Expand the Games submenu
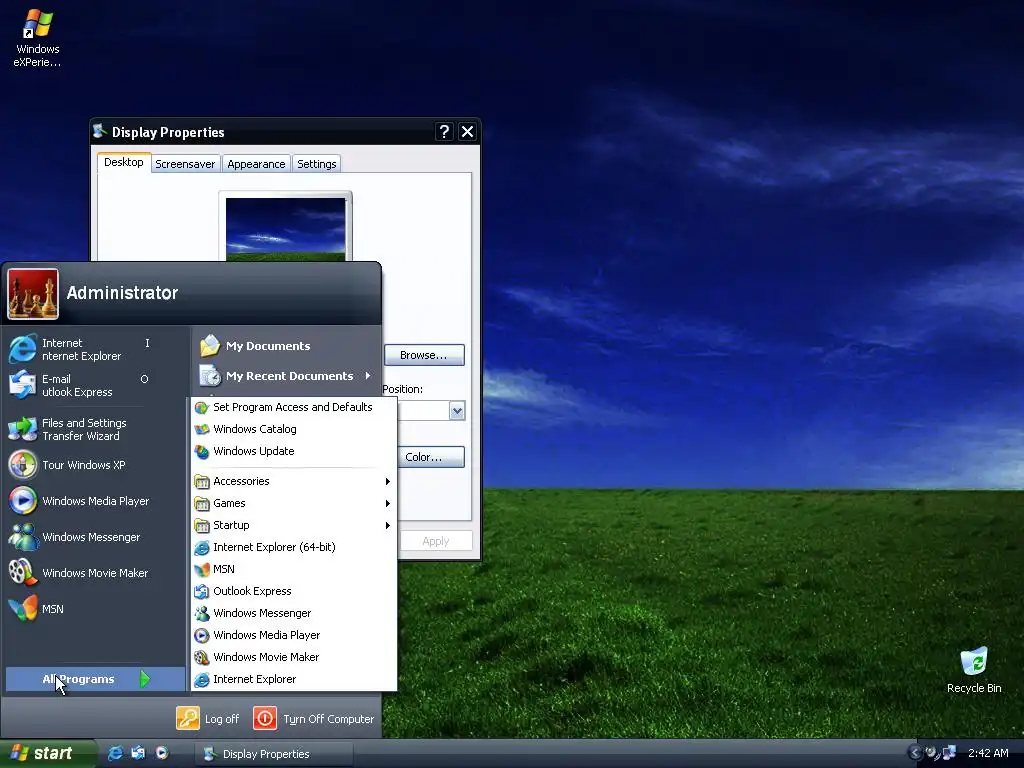Image resolution: width=1024 pixels, height=768 pixels. pos(294,504)
